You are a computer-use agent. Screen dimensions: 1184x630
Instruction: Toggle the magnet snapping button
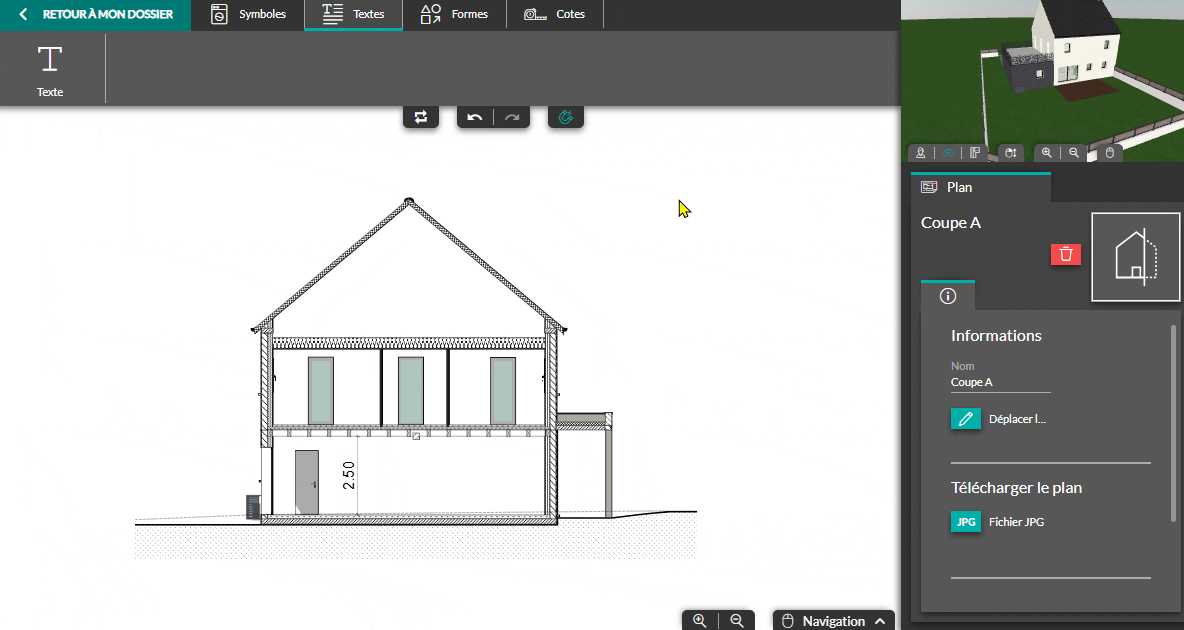tap(566, 117)
